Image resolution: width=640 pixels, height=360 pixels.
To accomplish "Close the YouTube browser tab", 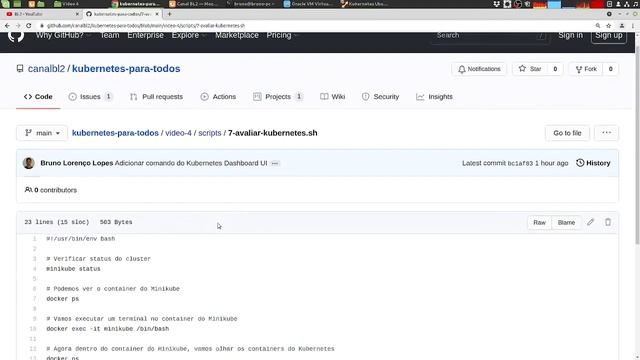I will pos(77,14).
